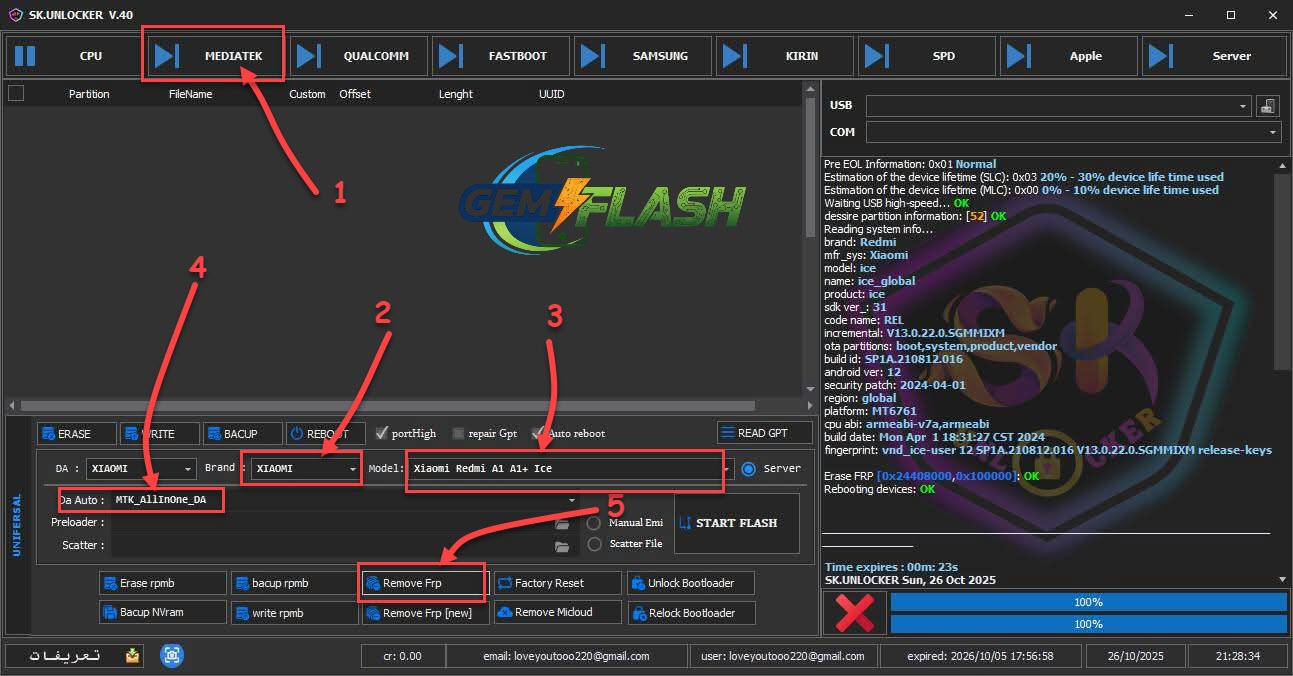
Task: Select the FASTBOOT tab
Action: [501, 56]
